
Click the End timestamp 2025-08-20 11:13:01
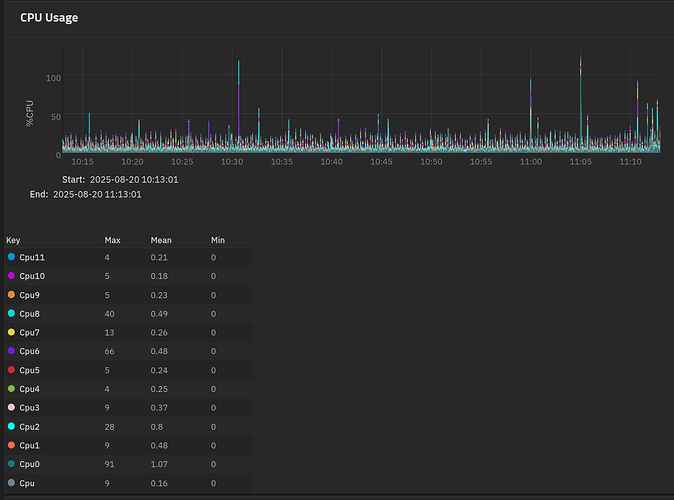pos(97,194)
